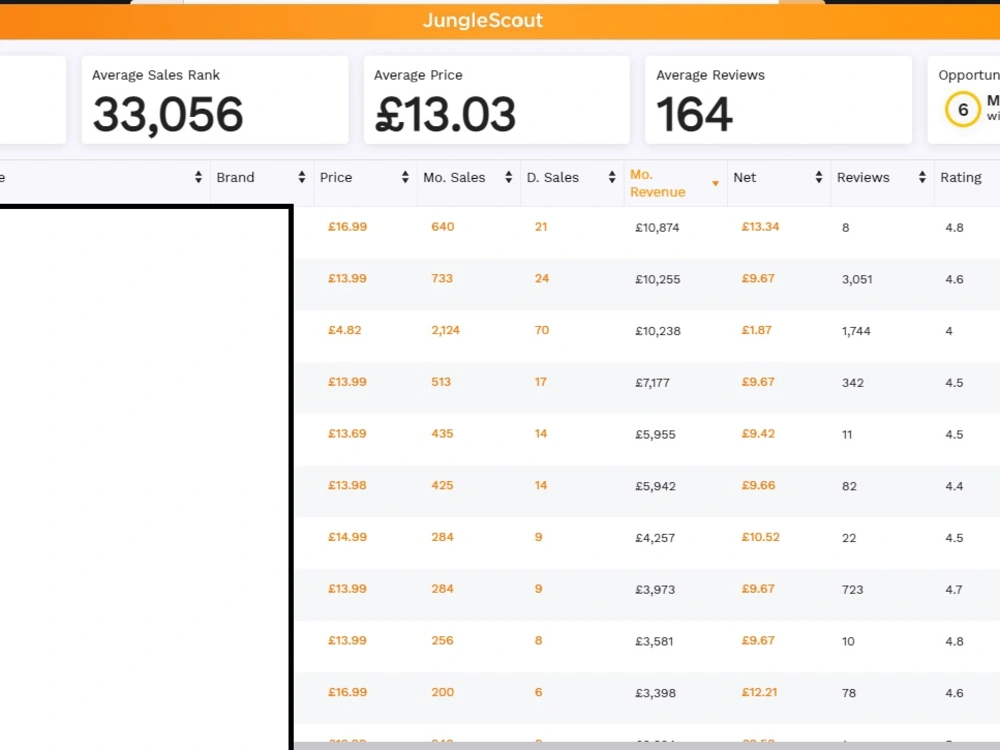The height and width of the screenshot is (750, 1000).
Task: Select rating 4.7
Action: point(954,589)
